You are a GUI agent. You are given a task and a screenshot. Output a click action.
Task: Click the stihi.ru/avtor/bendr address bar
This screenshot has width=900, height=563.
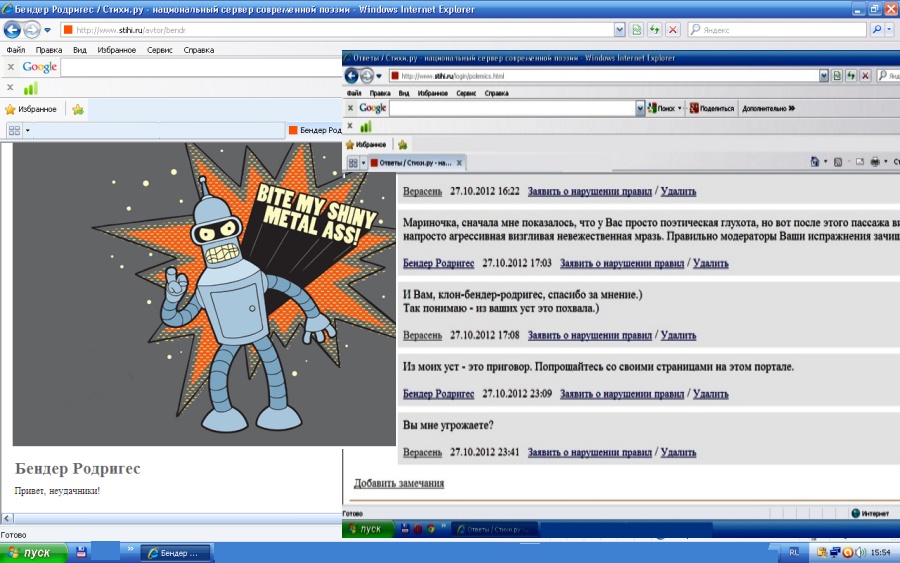336,30
